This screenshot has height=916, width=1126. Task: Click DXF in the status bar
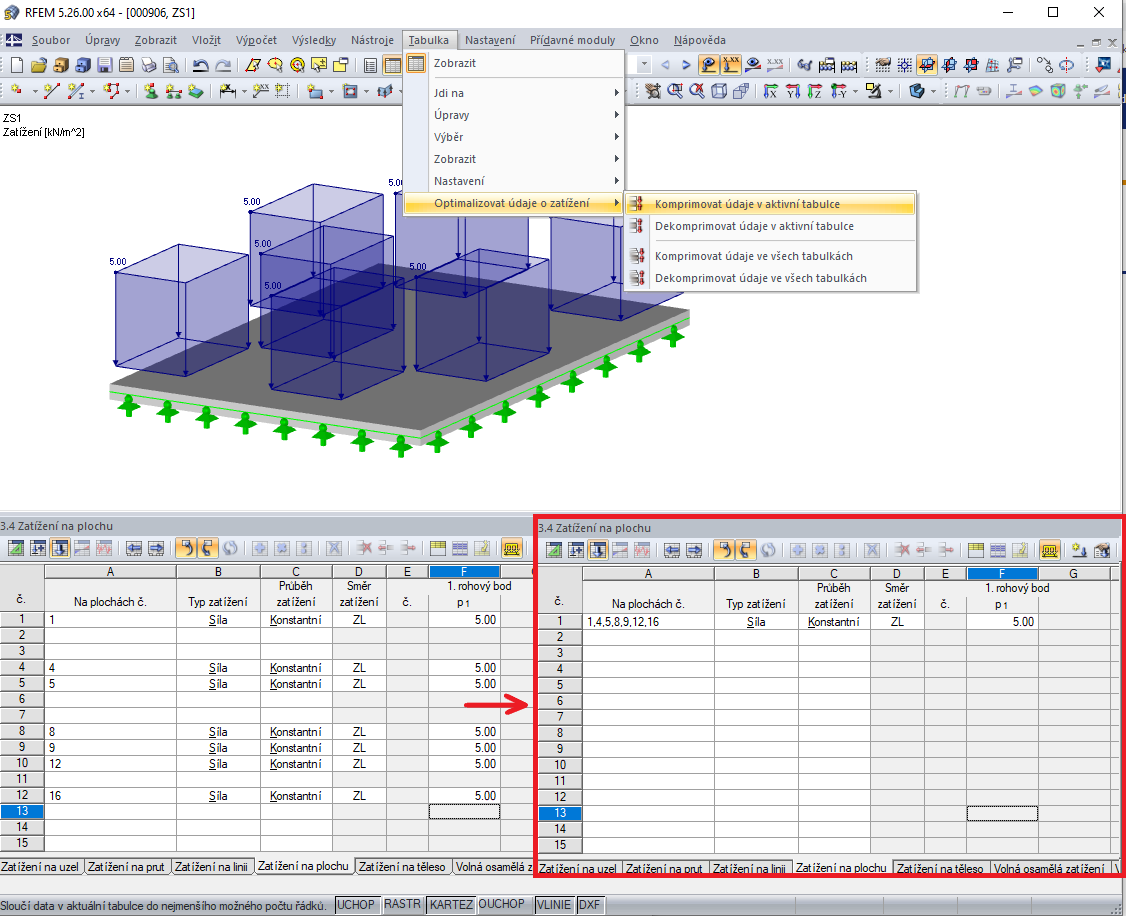[590, 905]
